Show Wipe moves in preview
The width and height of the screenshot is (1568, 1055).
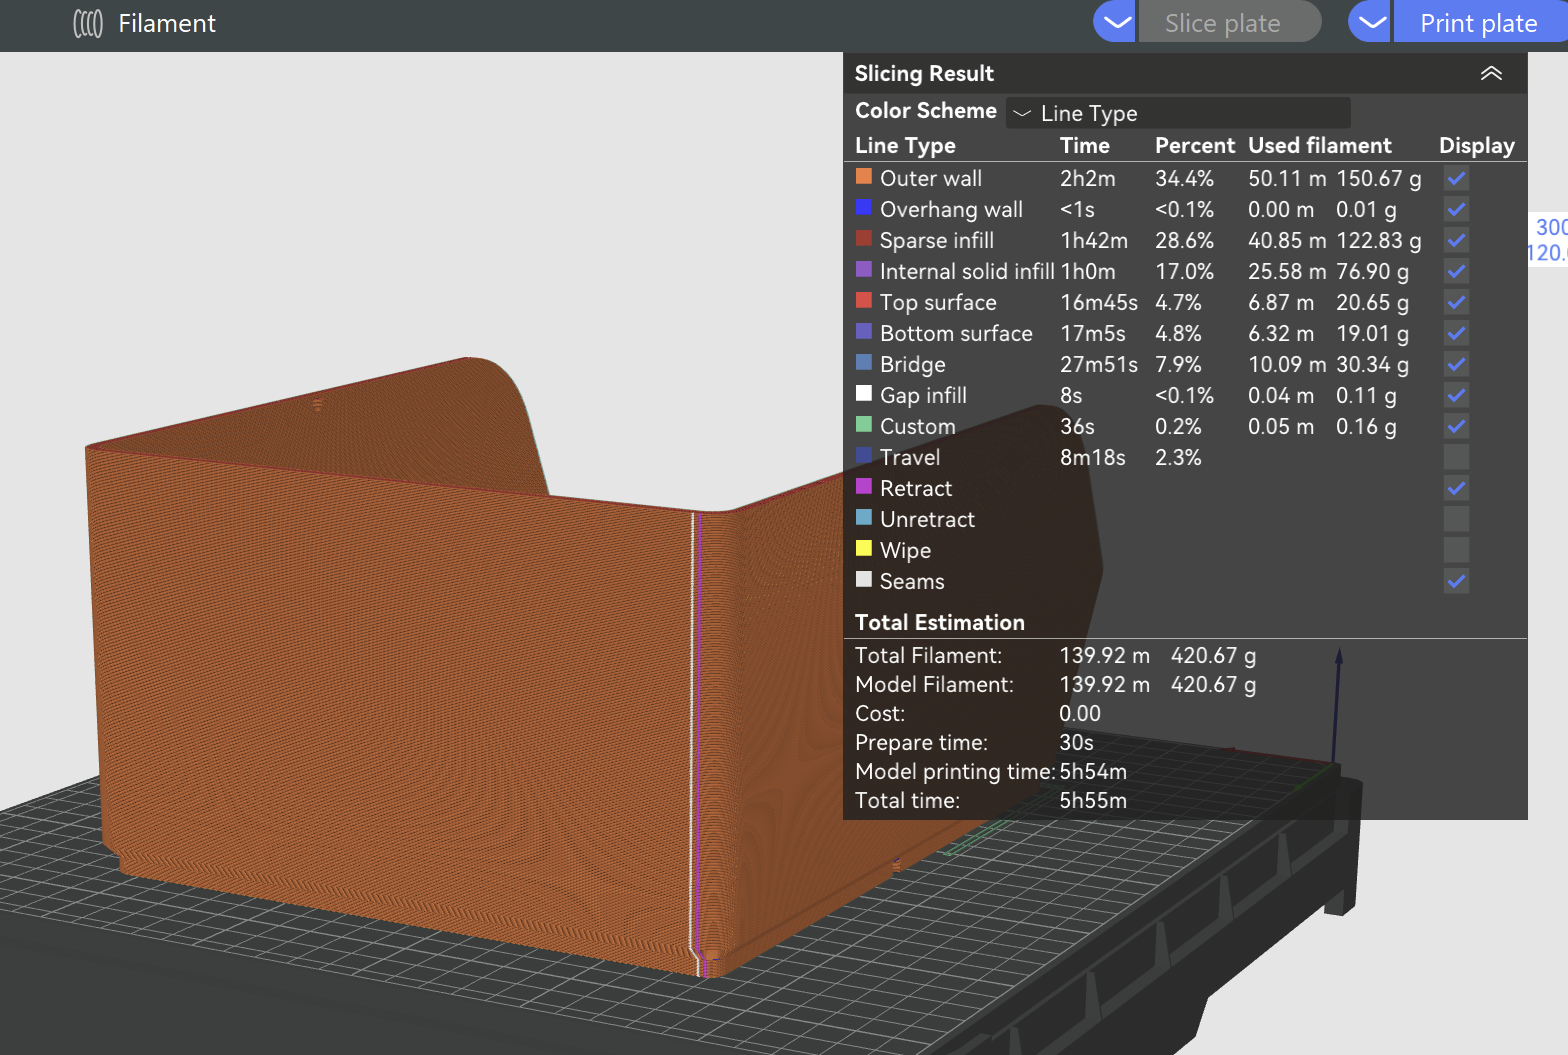[1456, 551]
